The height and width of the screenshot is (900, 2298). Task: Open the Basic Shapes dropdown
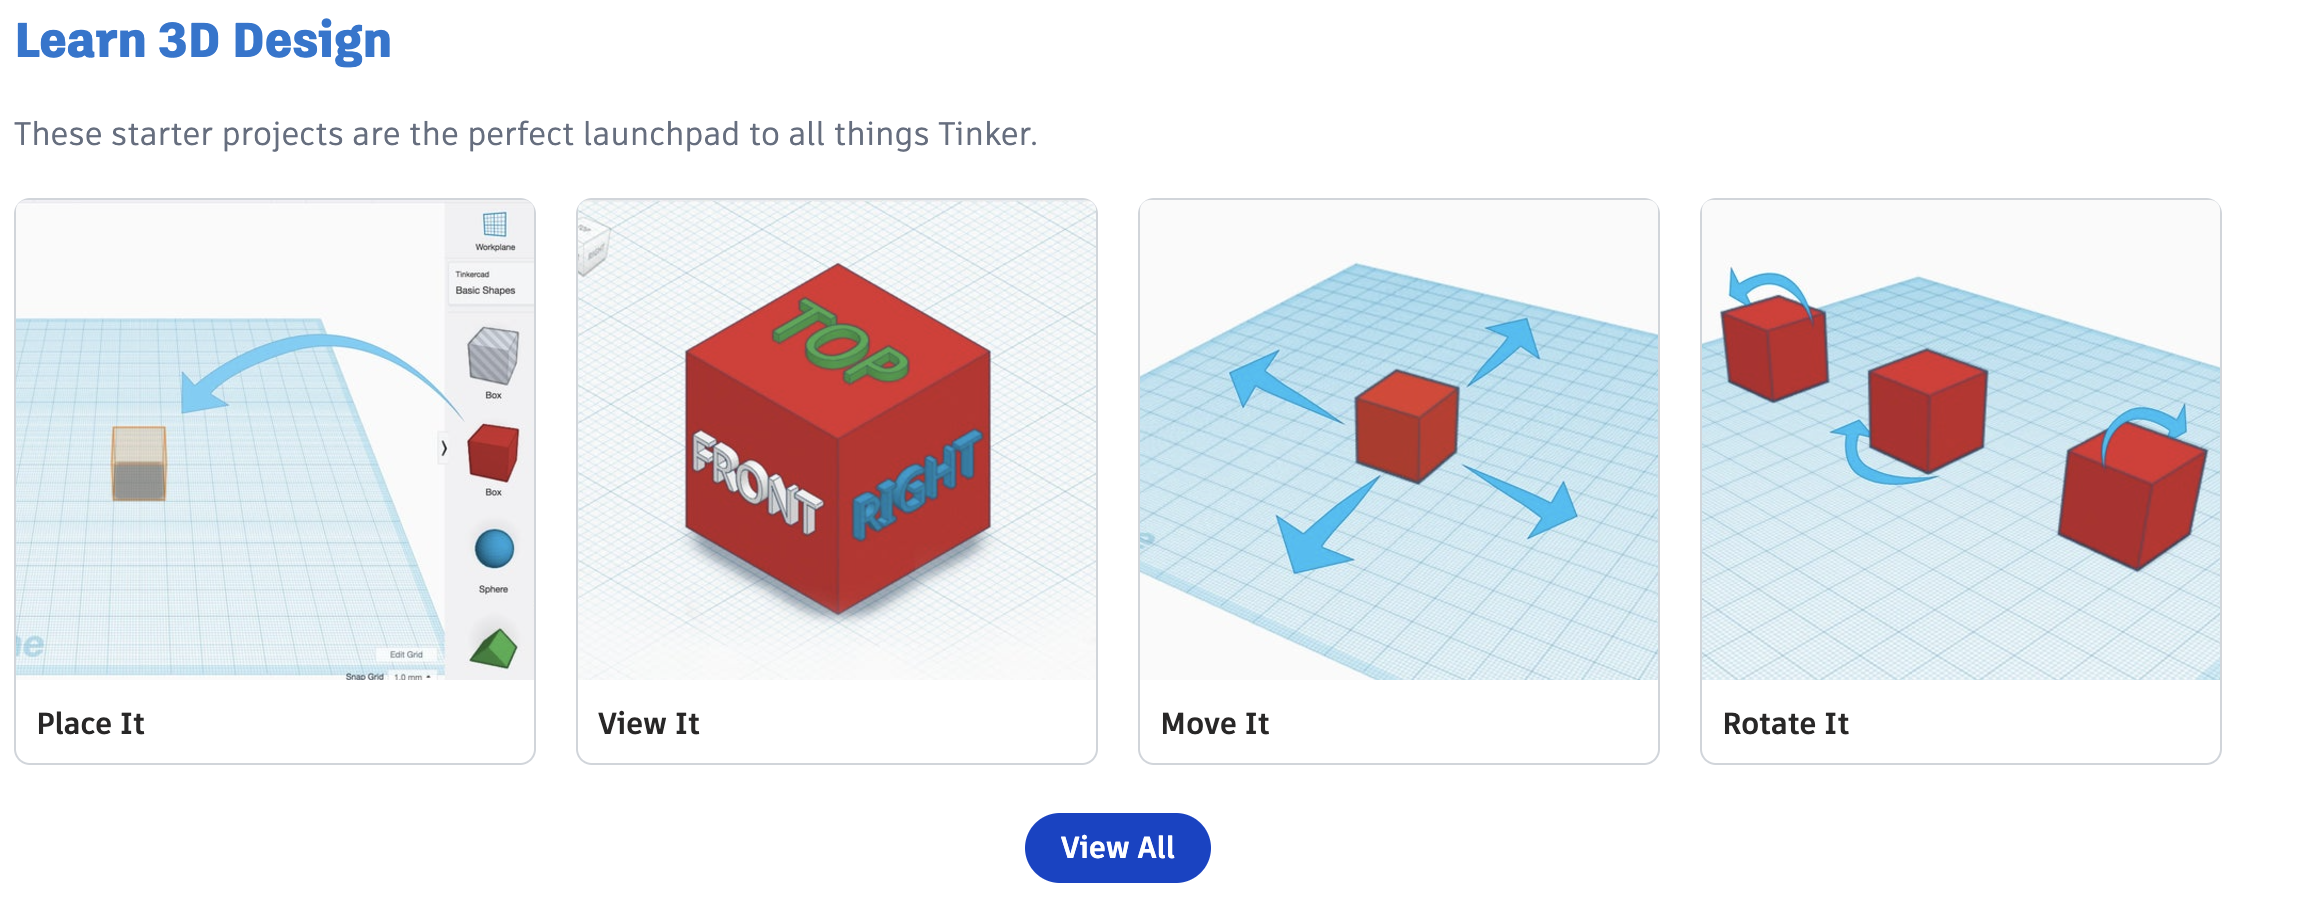pyautogui.click(x=490, y=283)
